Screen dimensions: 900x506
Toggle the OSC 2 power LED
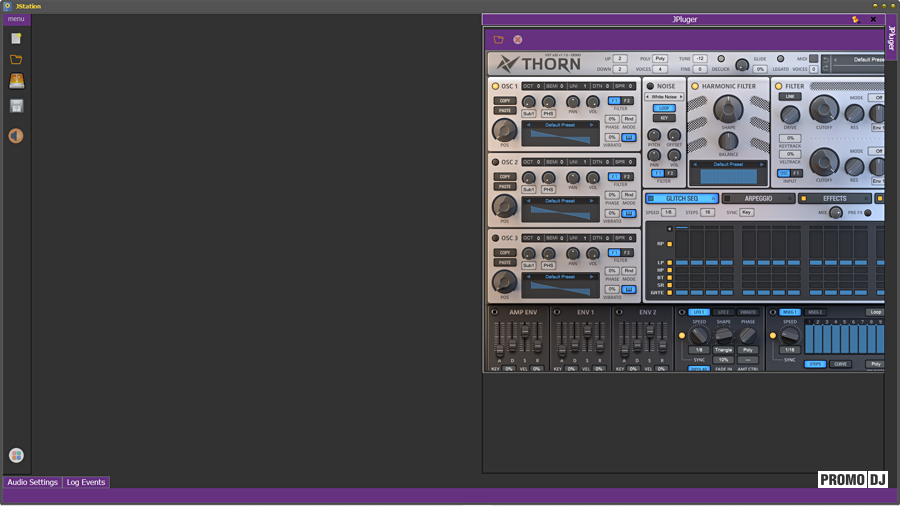(495, 162)
